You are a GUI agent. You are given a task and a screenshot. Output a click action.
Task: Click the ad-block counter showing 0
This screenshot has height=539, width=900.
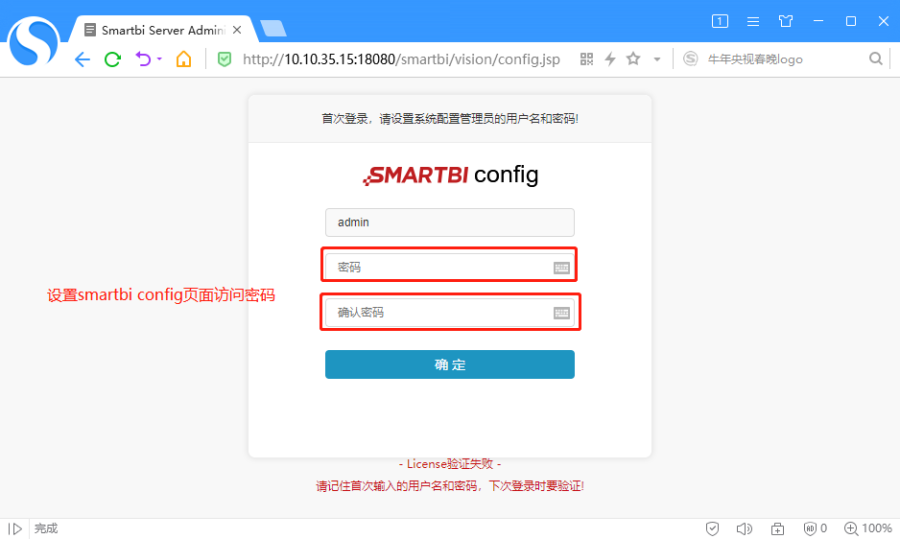[815, 529]
